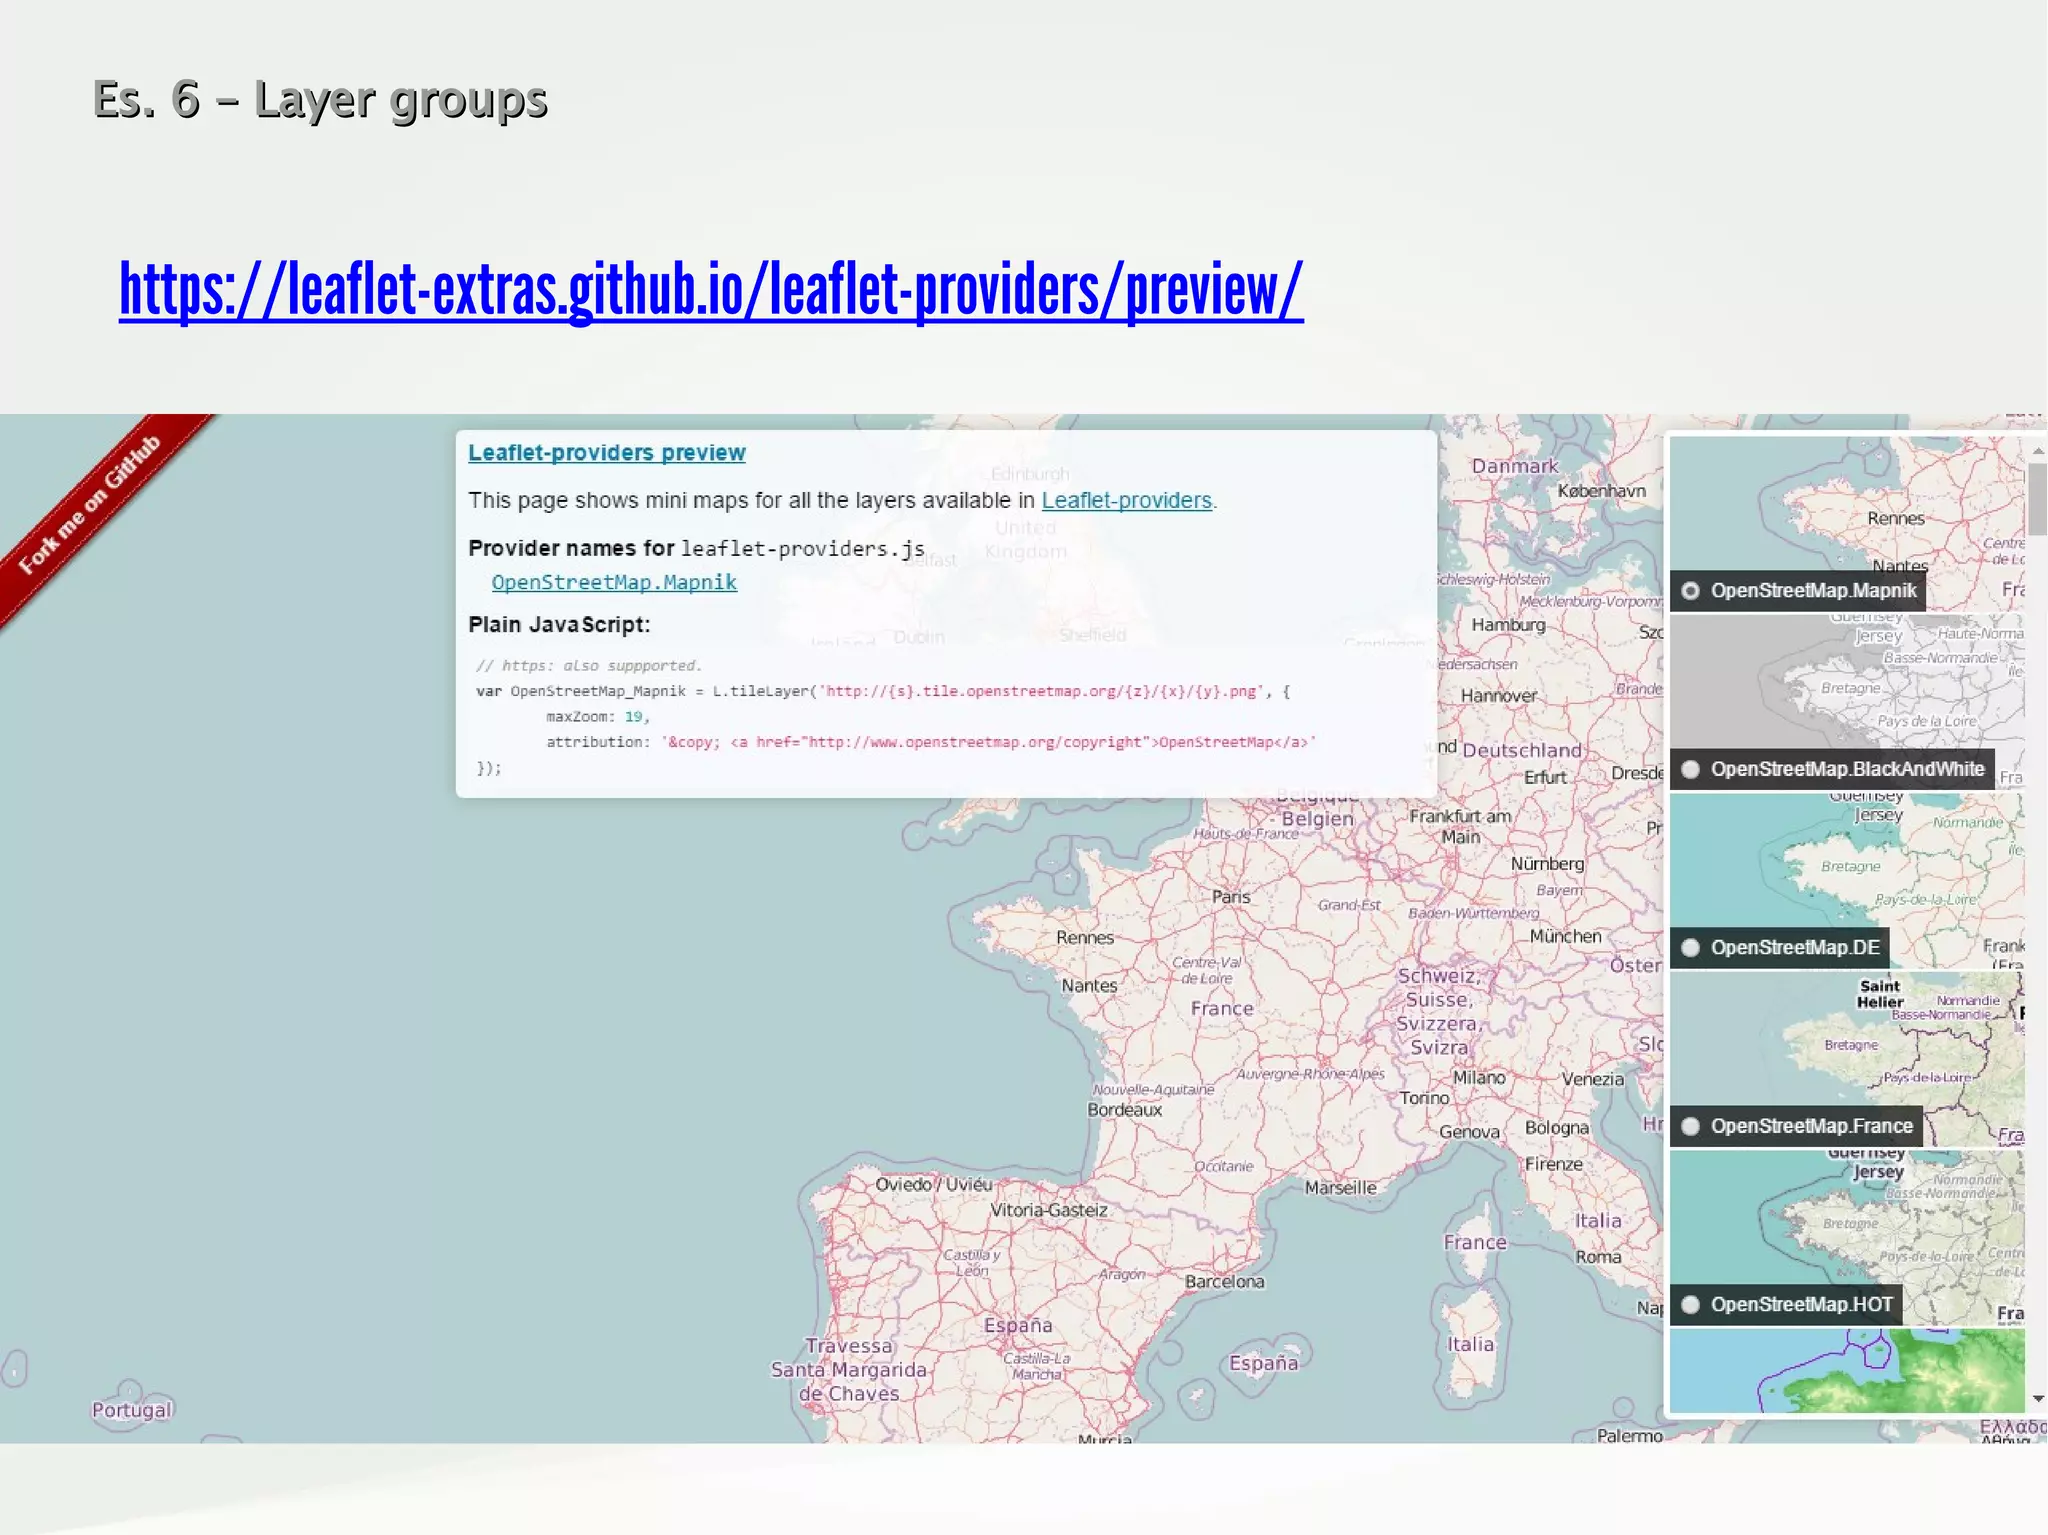The width and height of the screenshot is (2048, 1535).
Task: Click the Fork me on GitHub ribbon
Action: (x=91, y=505)
